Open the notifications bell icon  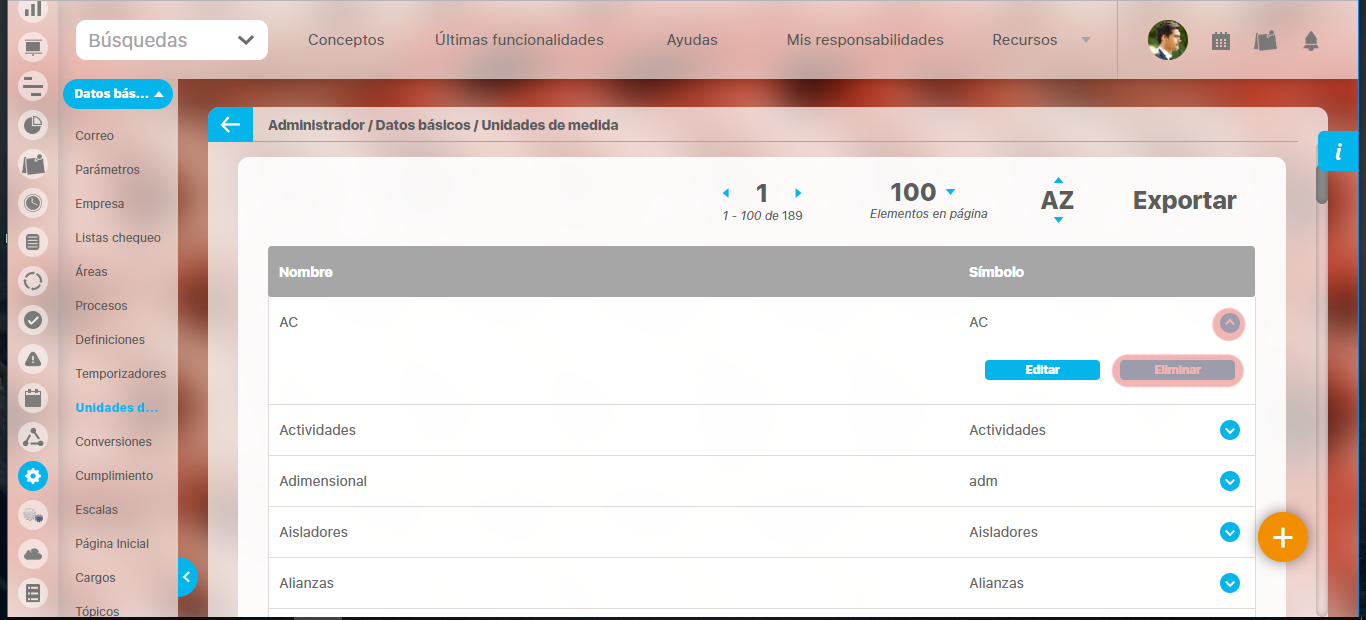[x=1310, y=41]
